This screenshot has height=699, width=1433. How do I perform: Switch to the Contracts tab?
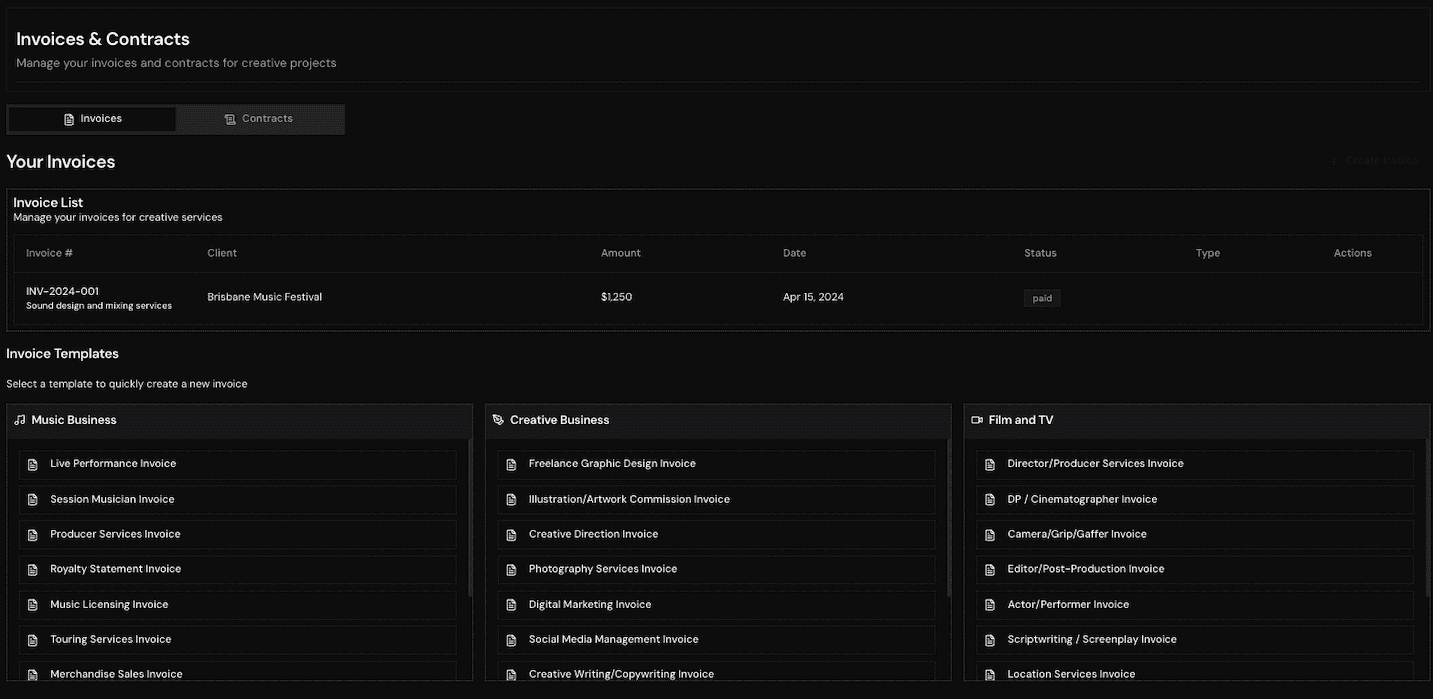coord(259,119)
